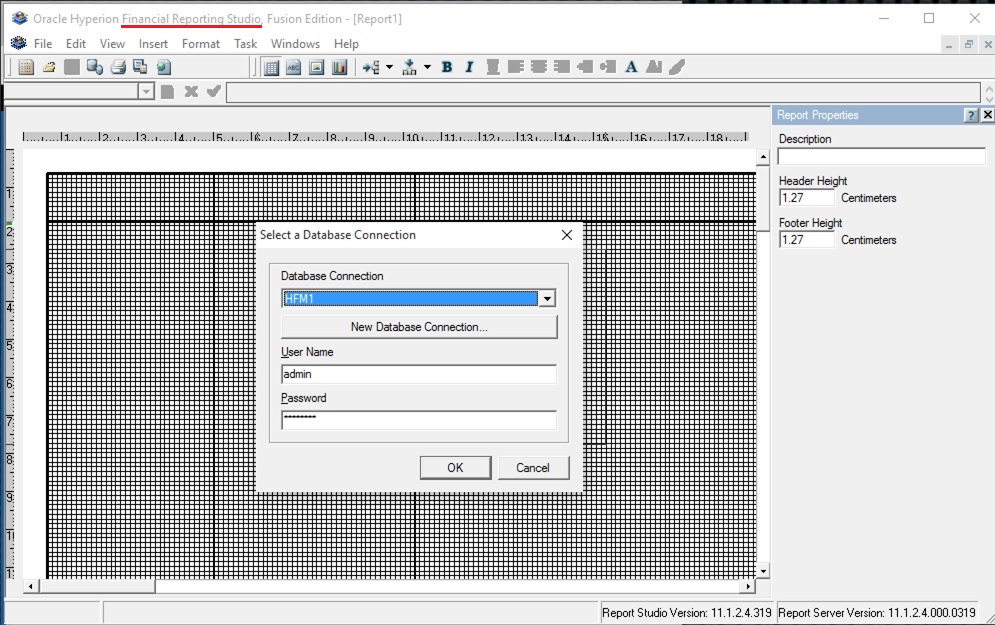Close the Select a Database Connection dialog
The width and height of the screenshot is (995, 625).
[567, 235]
